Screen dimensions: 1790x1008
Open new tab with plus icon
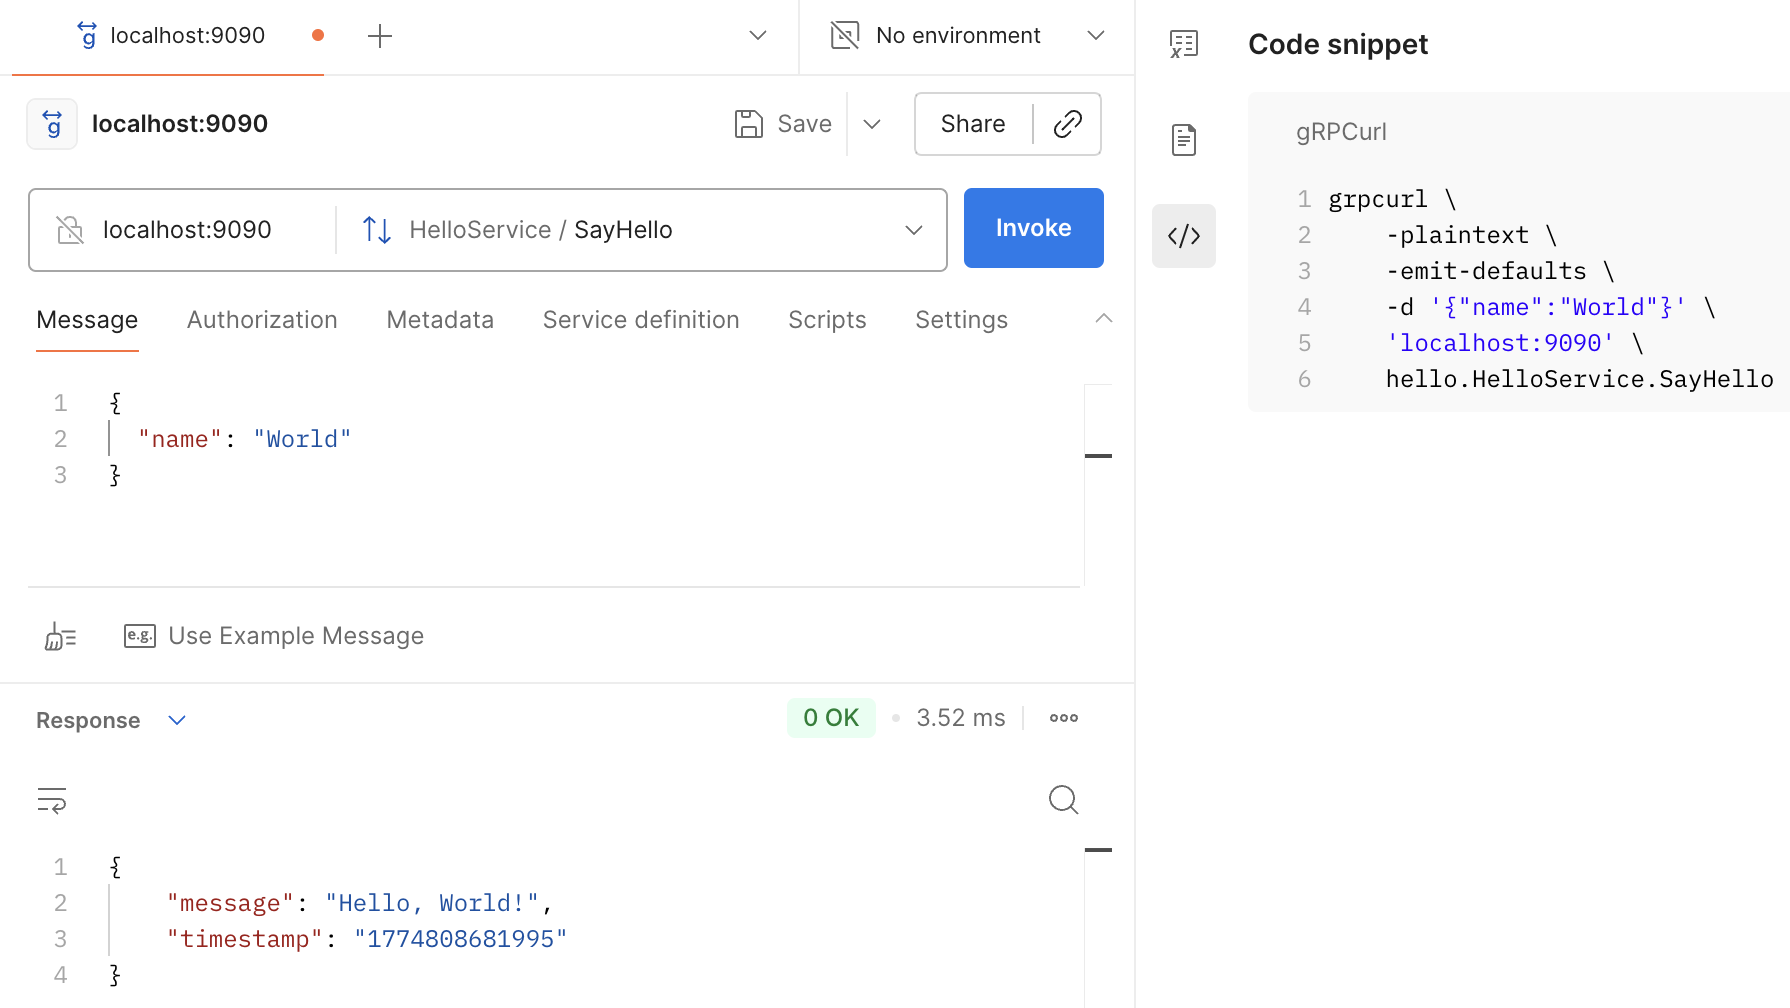[380, 37]
